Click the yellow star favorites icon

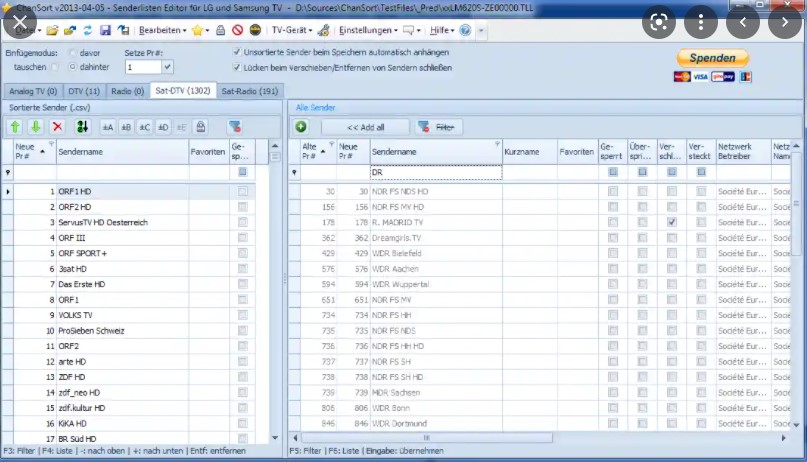(197, 30)
